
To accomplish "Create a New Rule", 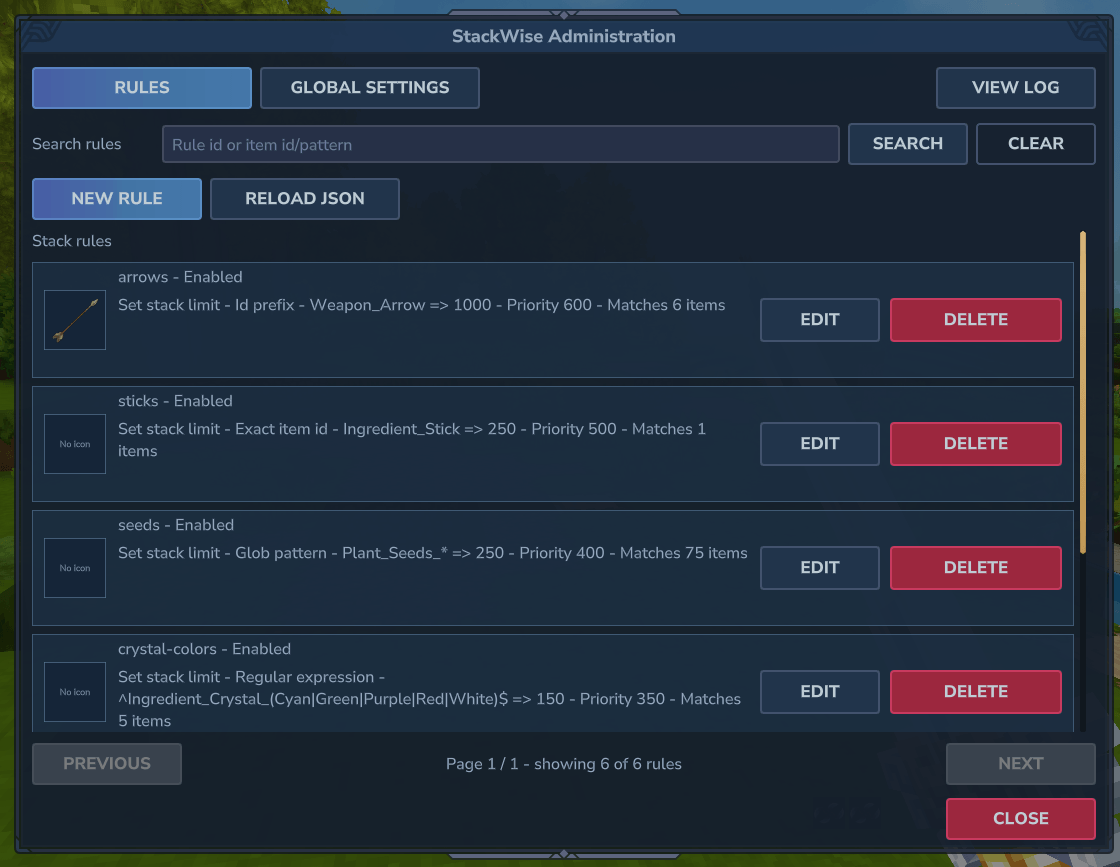I will 116,199.
